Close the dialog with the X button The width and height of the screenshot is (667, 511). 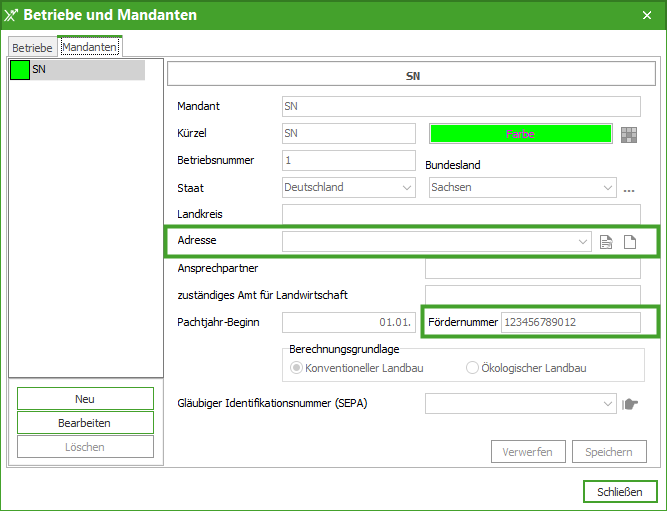647,15
